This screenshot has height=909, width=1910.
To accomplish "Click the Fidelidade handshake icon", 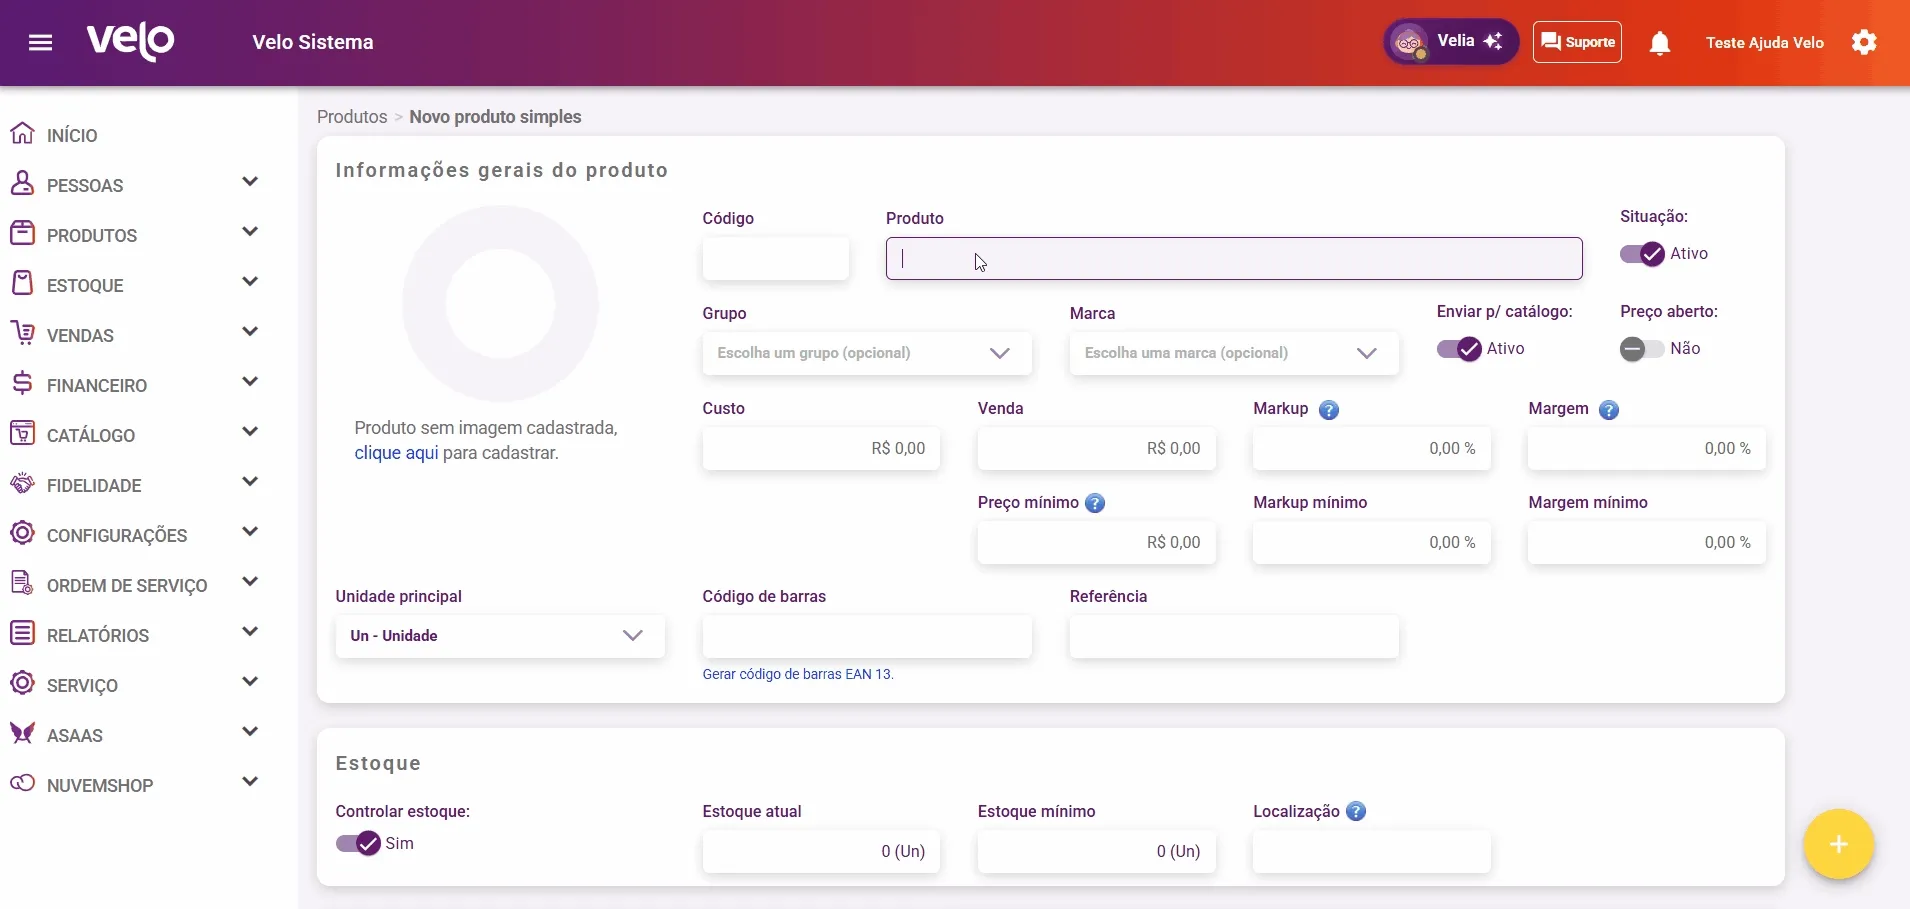I will [x=22, y=484].
